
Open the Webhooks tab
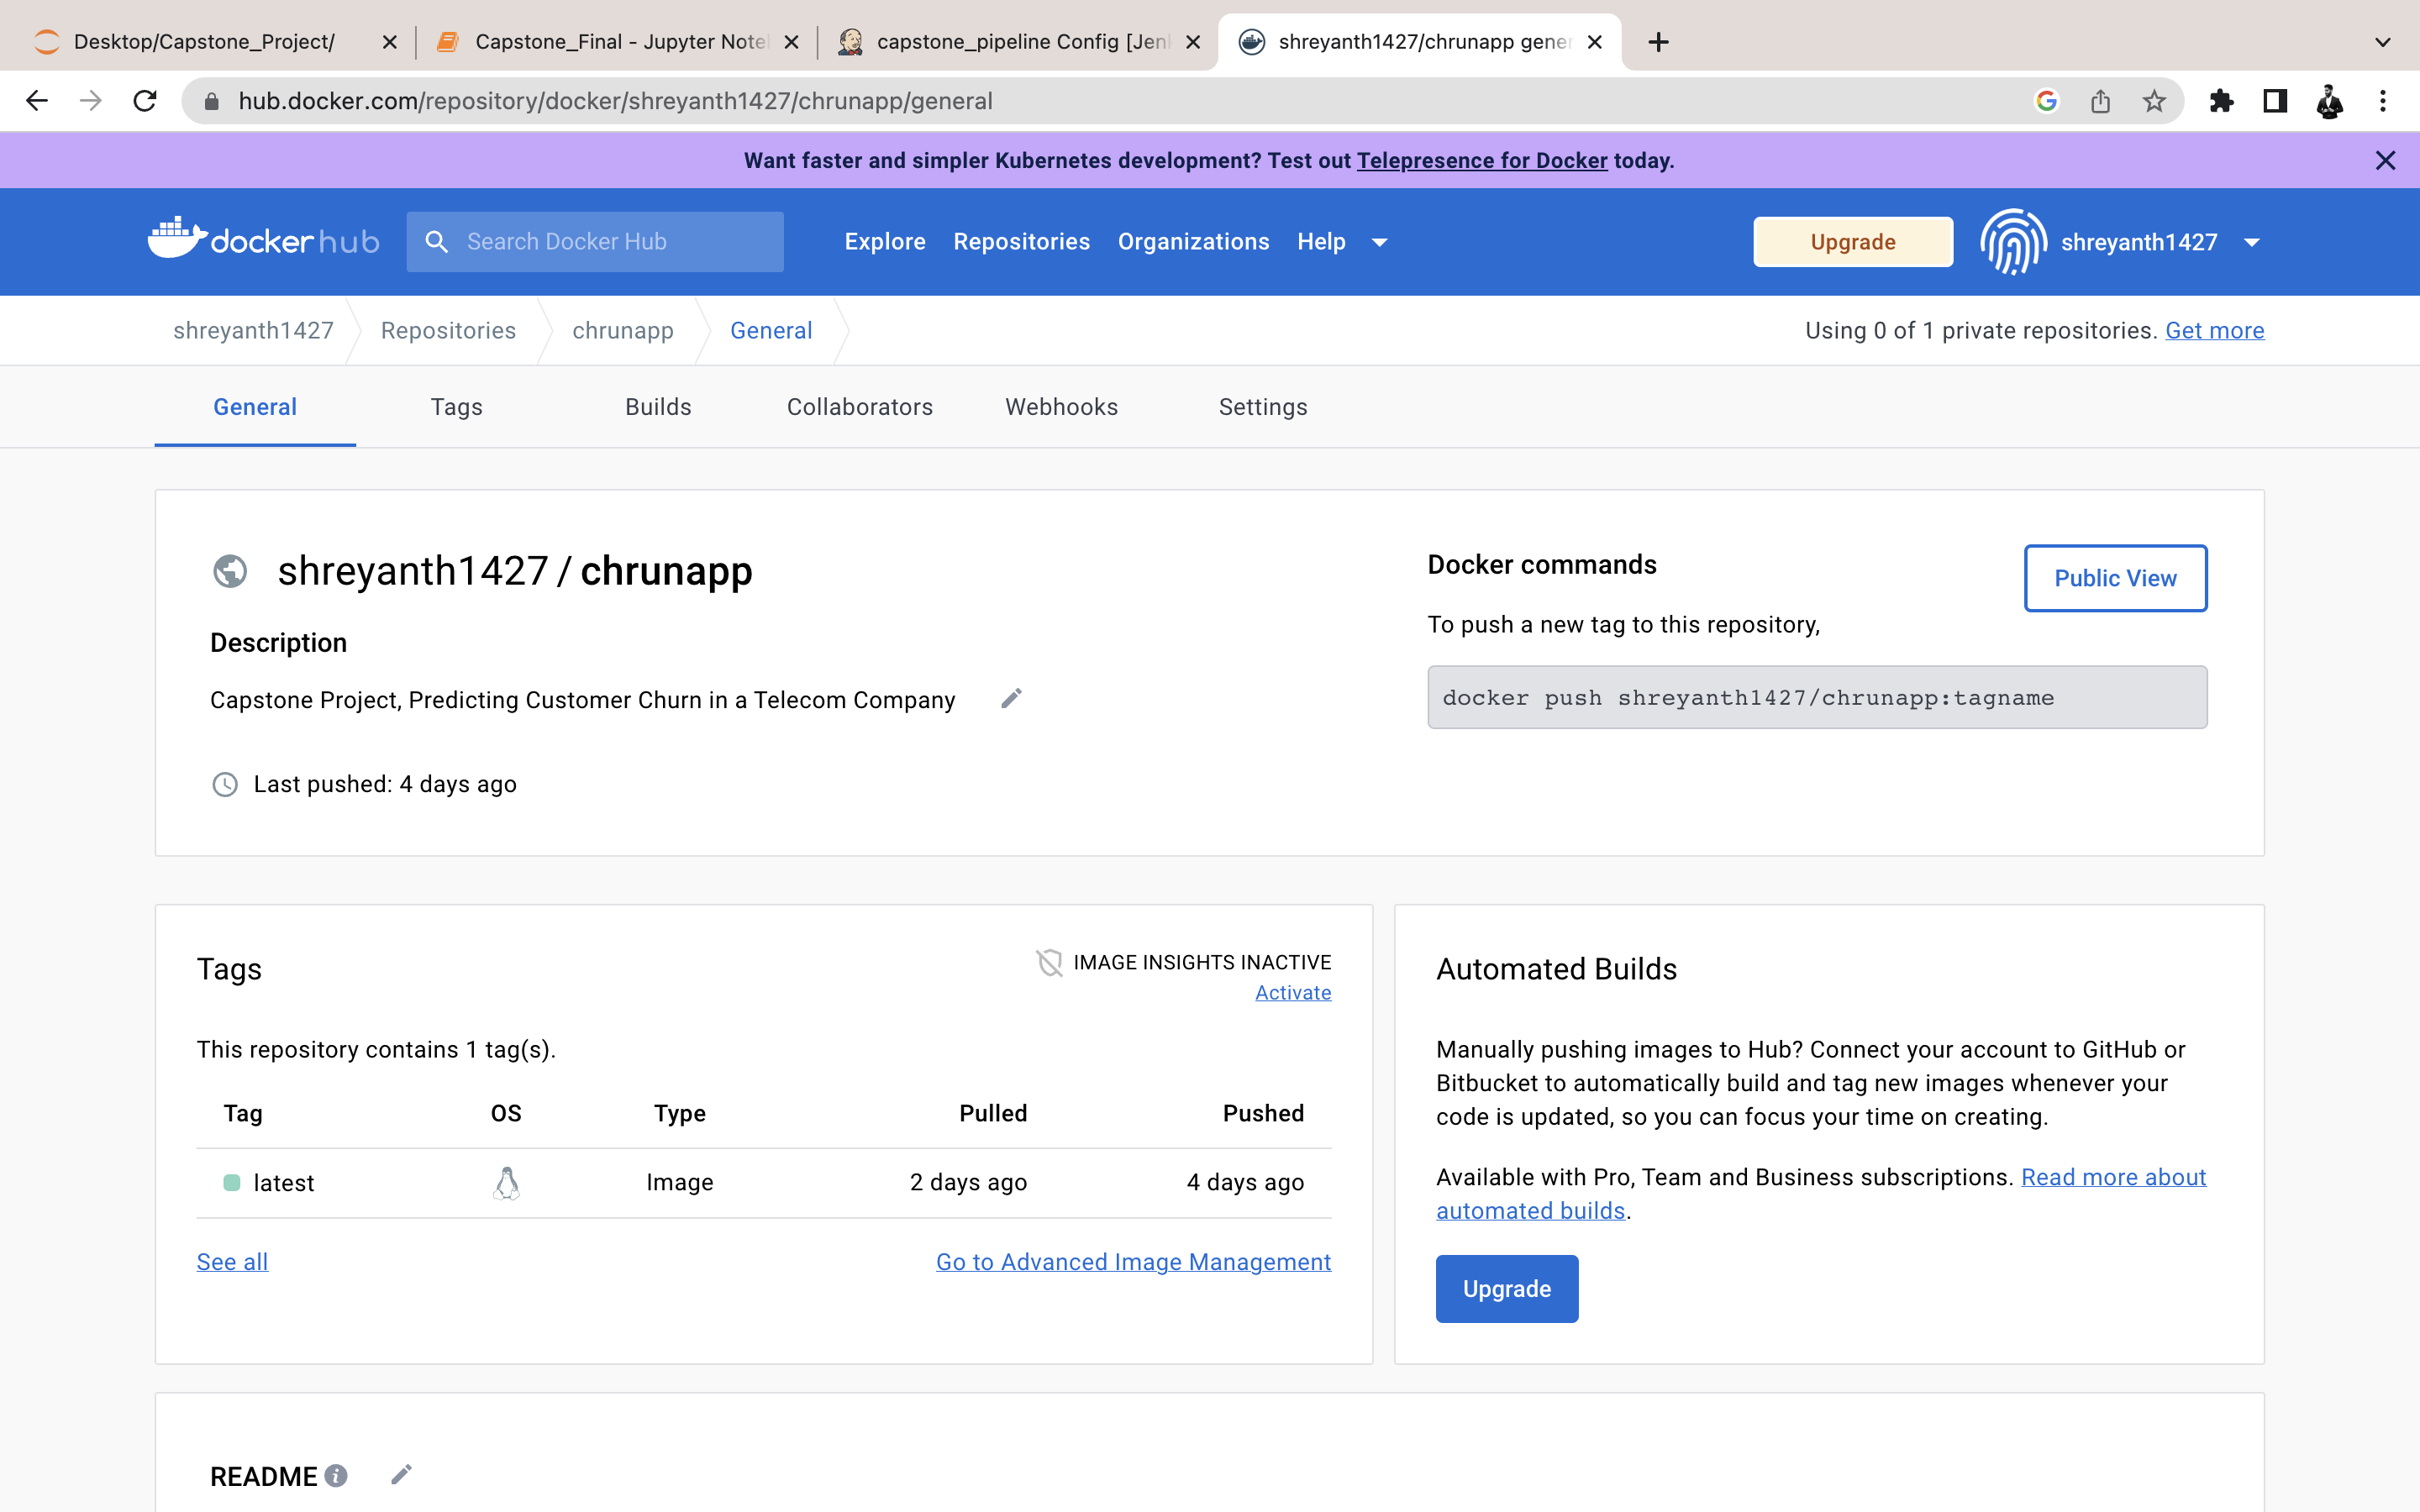1061,406
